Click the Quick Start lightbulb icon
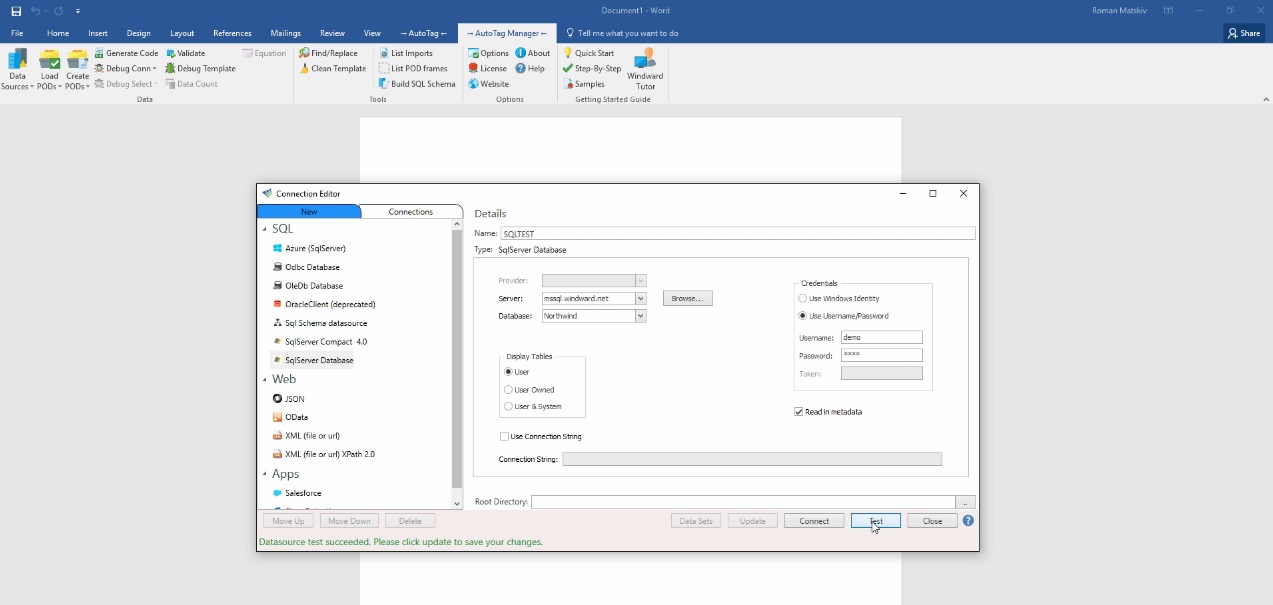The height and width of the screenshot is (605, 1273). [x=568, y=53]
